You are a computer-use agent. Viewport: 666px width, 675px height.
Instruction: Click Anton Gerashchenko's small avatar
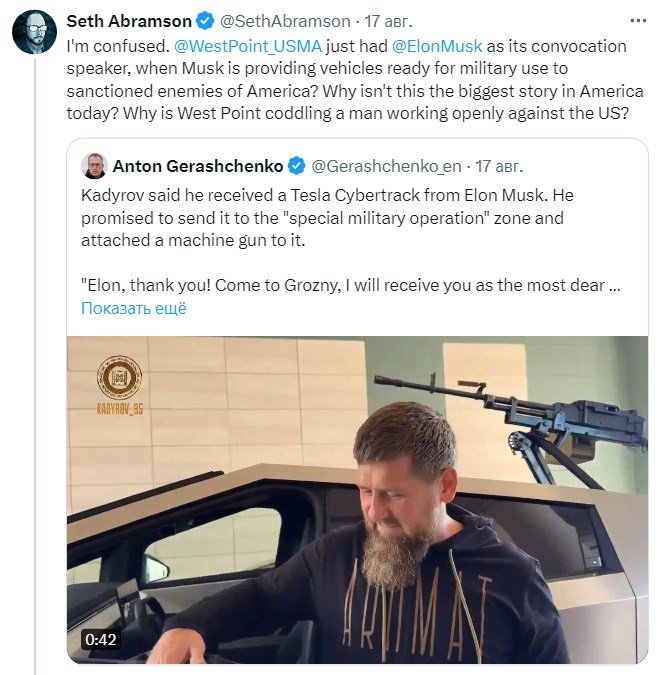point(94,165)
